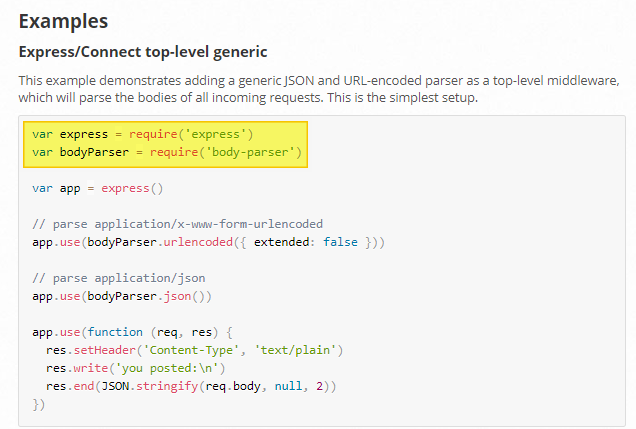
Task: Click the closing }) bracket line
Action: 39,404
